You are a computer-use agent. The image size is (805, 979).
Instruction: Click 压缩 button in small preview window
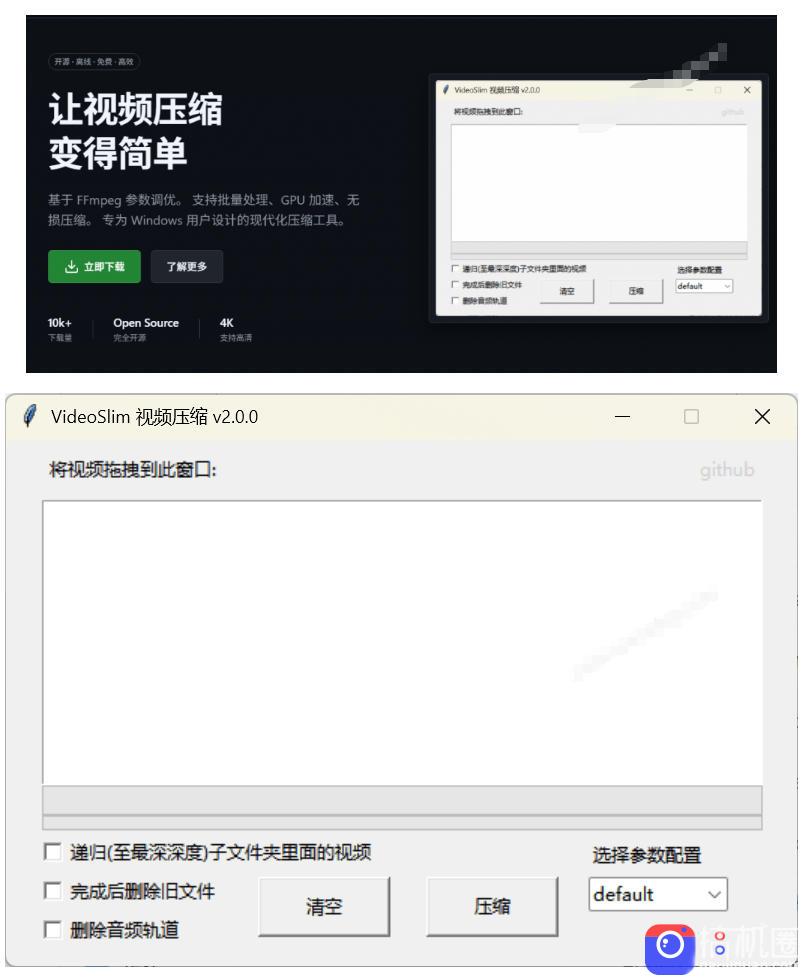pos(636,291)
